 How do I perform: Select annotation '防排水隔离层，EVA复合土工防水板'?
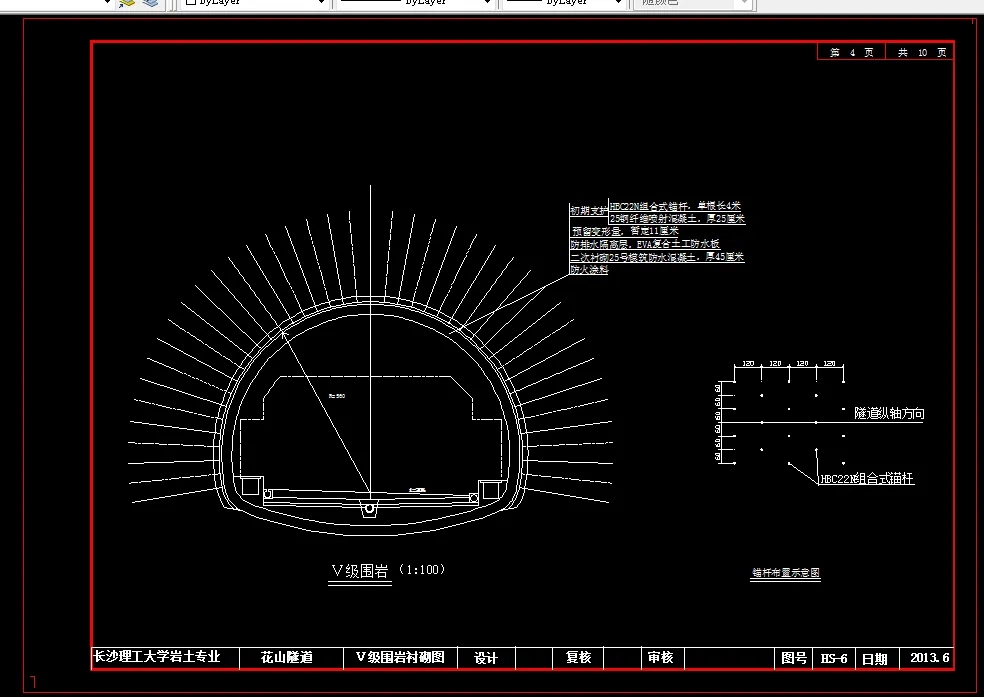click(x=645, y=244)
